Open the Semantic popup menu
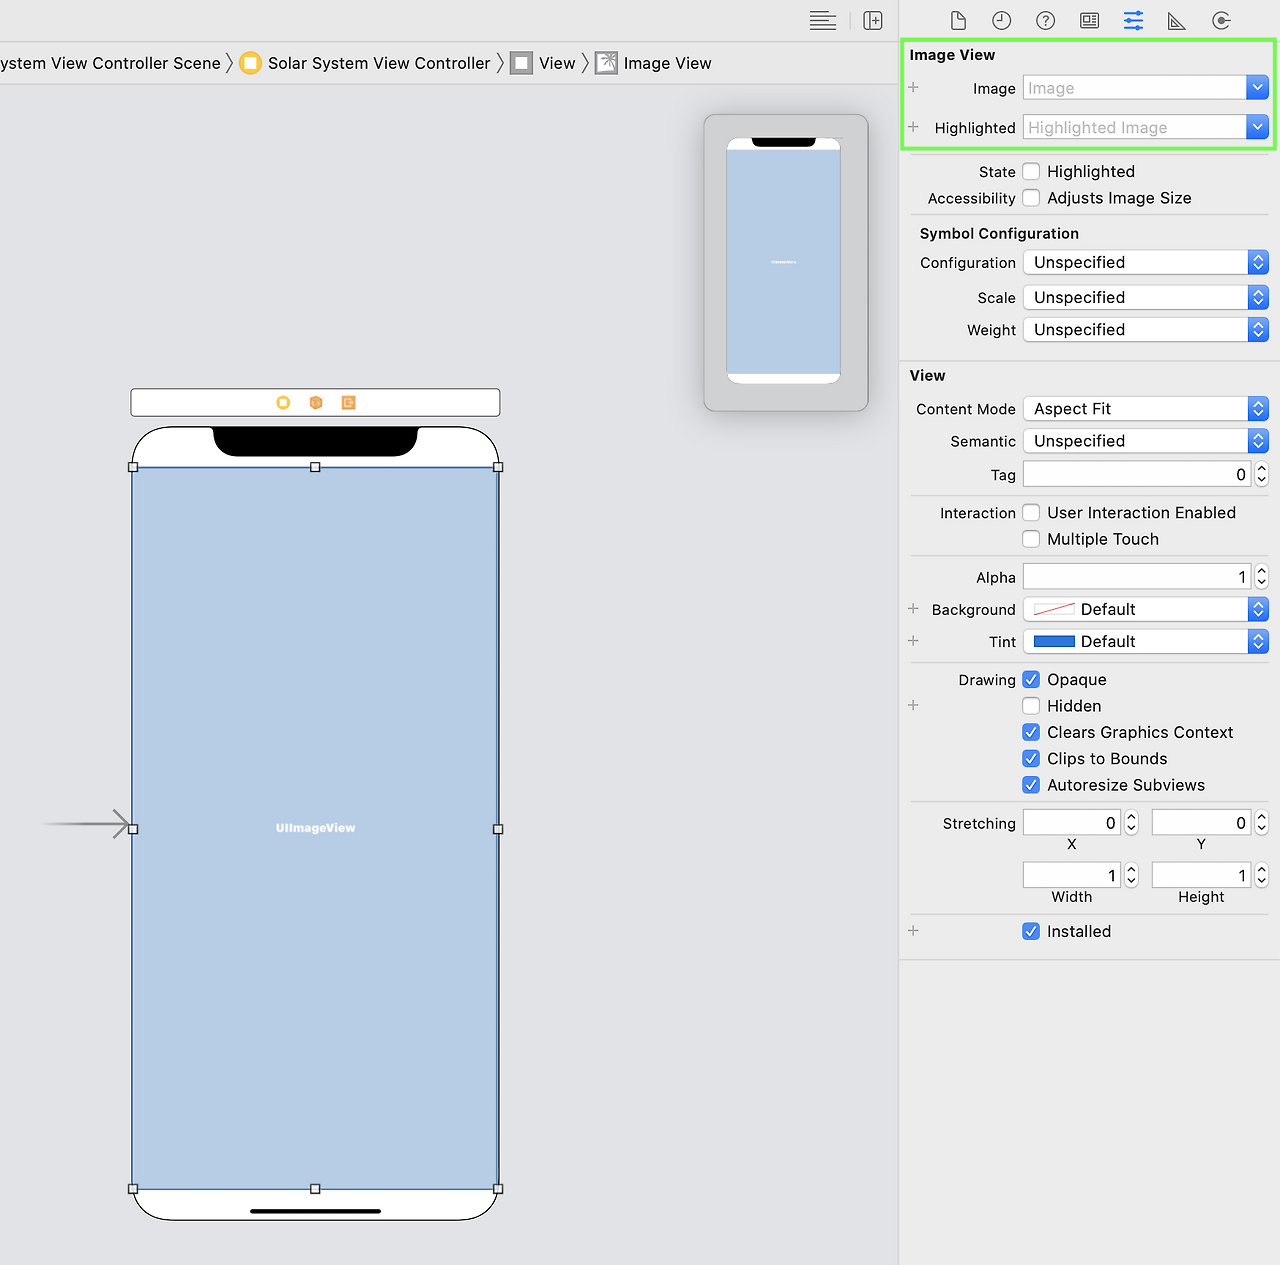 [x=1146, y=441]
